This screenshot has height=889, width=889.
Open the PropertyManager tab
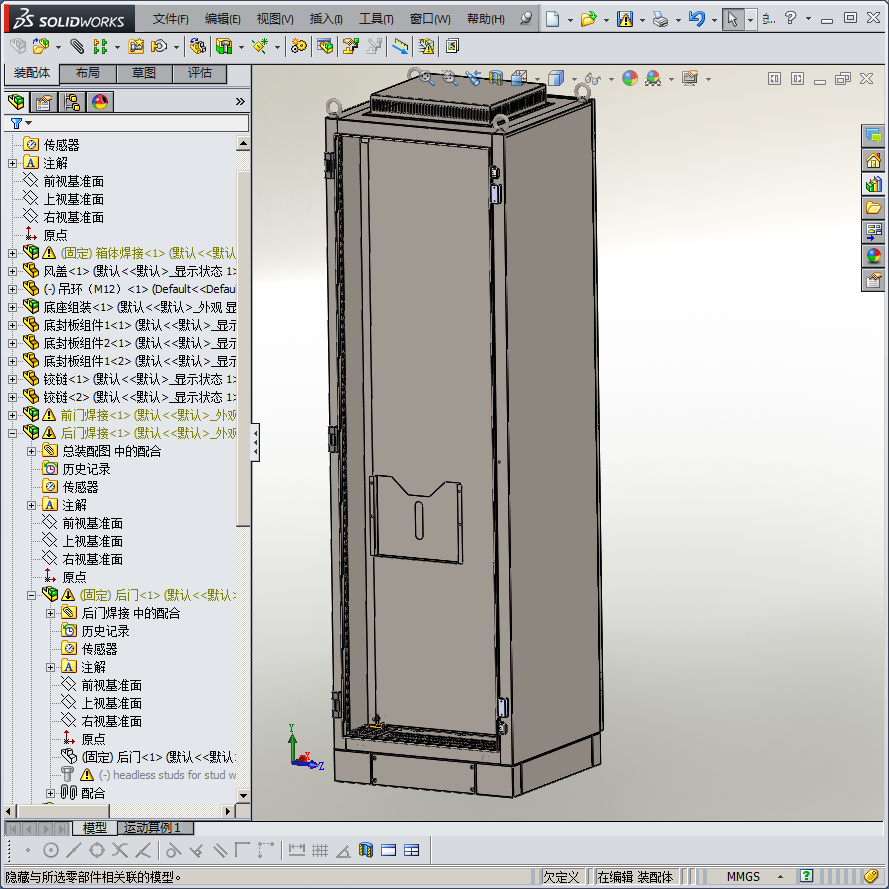44,102
